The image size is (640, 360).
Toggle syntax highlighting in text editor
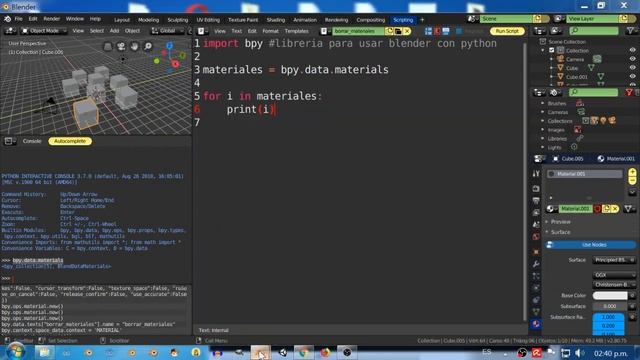(446, 31)
